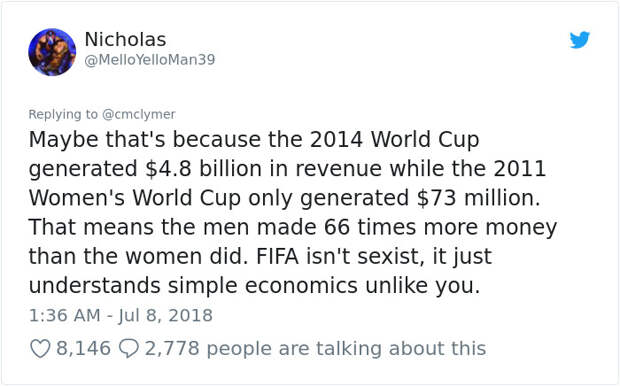Open Nicholas's profile avatar picture

(x=52, y=52)
